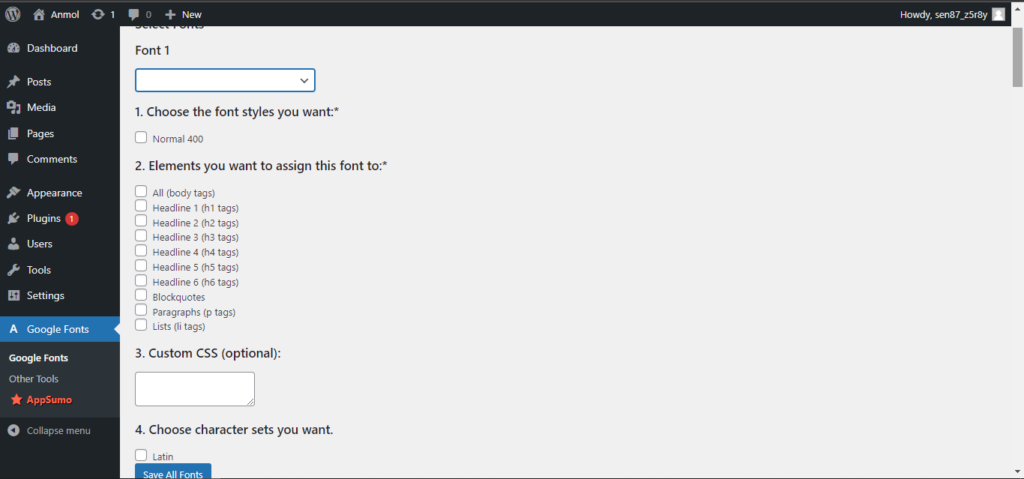Click the Plugins plug icon

pyautogui.click(x=14, y=218)
